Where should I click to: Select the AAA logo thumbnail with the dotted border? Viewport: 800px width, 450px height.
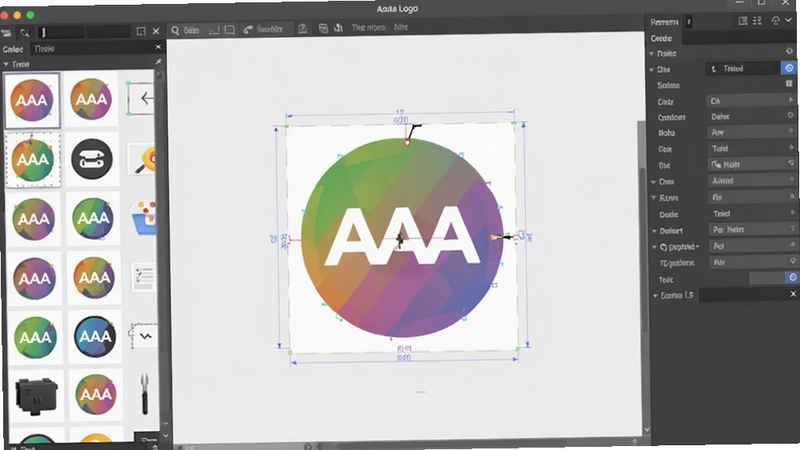point(33,160)
